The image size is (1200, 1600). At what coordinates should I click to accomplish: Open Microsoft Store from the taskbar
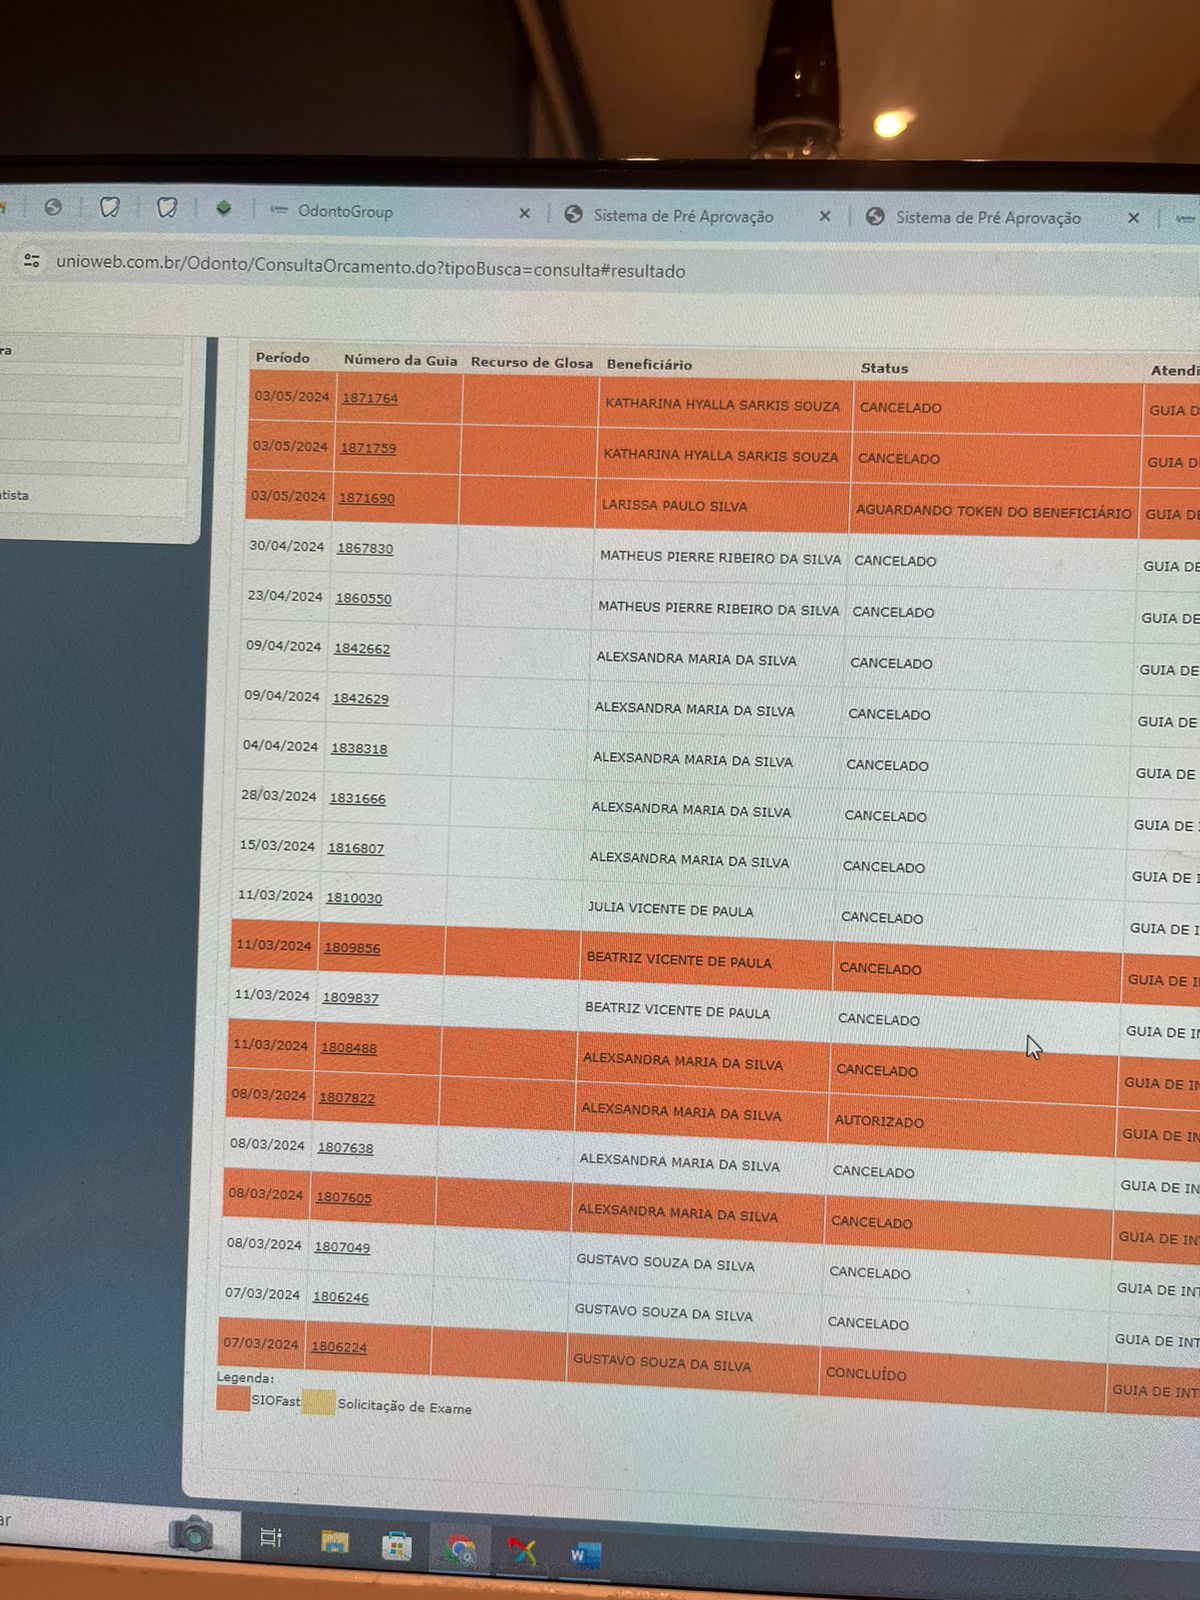397,1546
